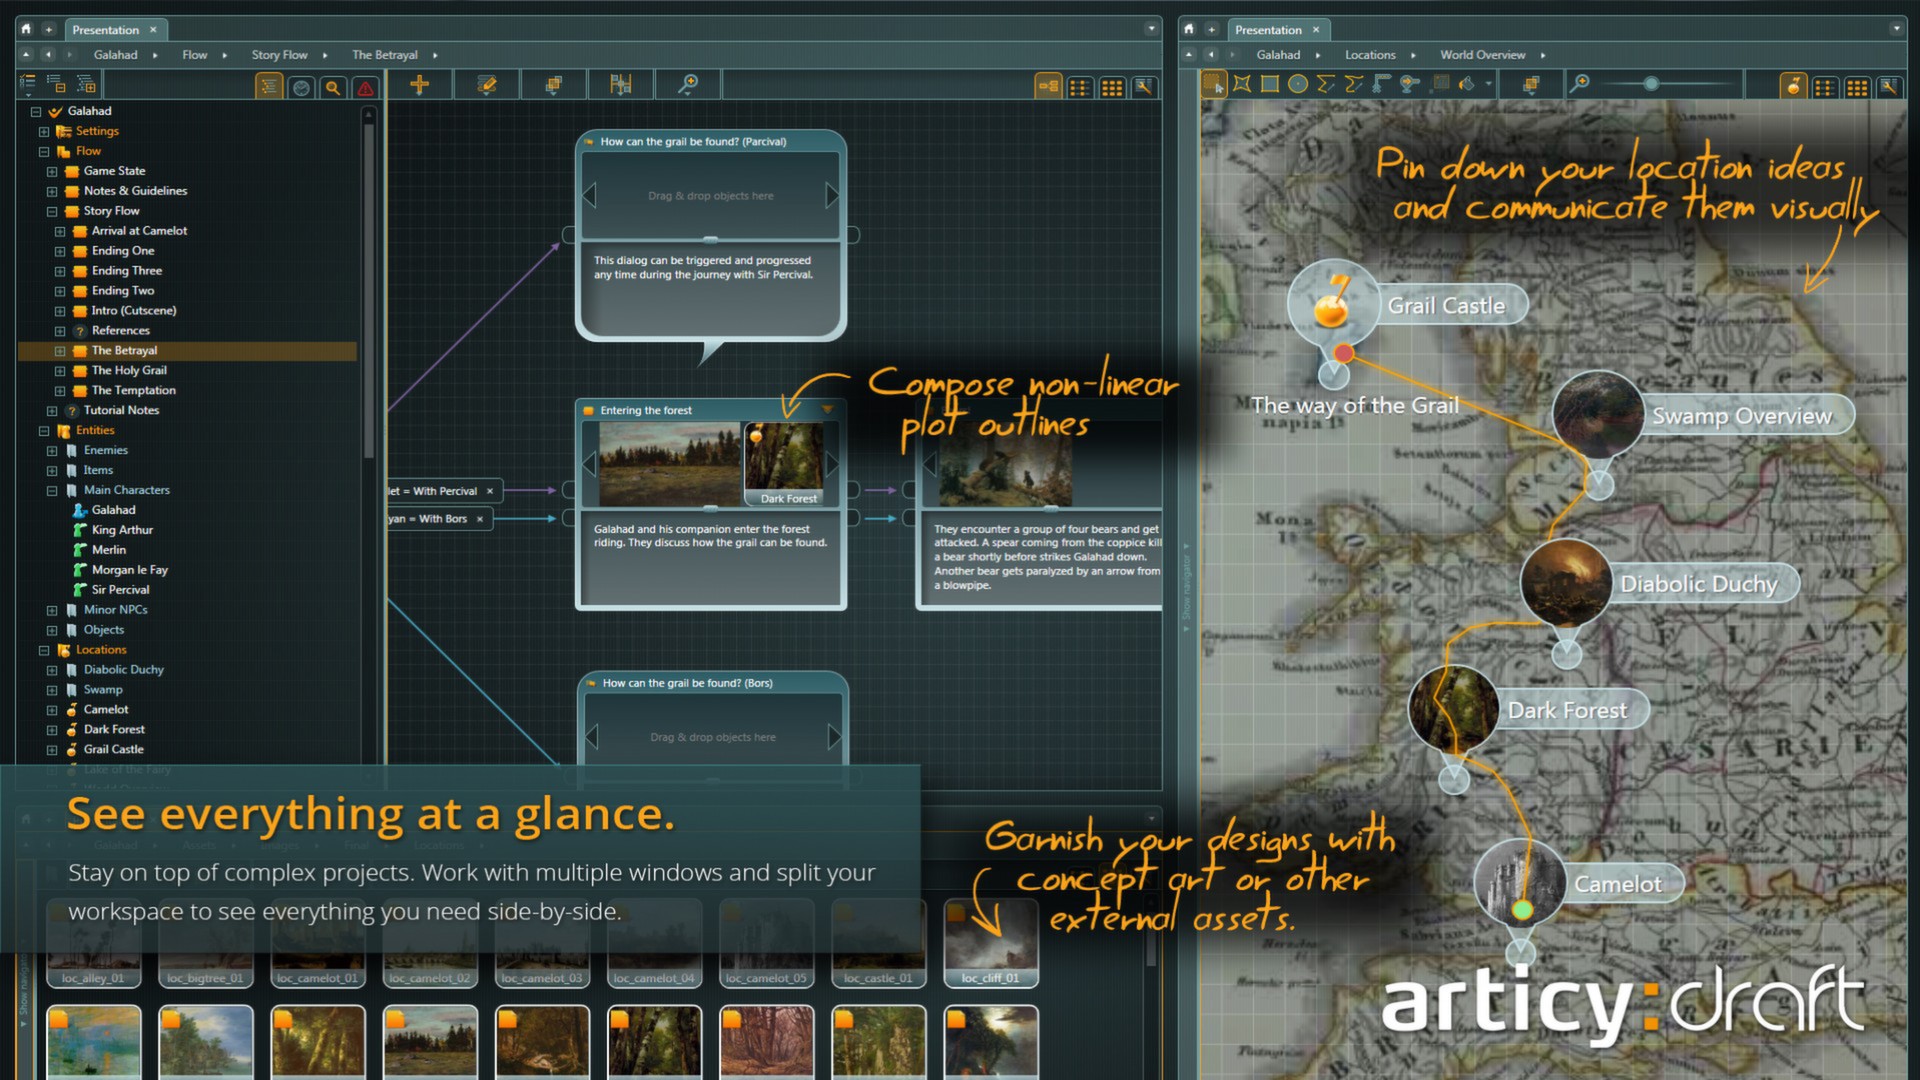The width and height of the screenshot is (1920, 1080).
Task: Expand the Enemies folder
Action: 52,451
